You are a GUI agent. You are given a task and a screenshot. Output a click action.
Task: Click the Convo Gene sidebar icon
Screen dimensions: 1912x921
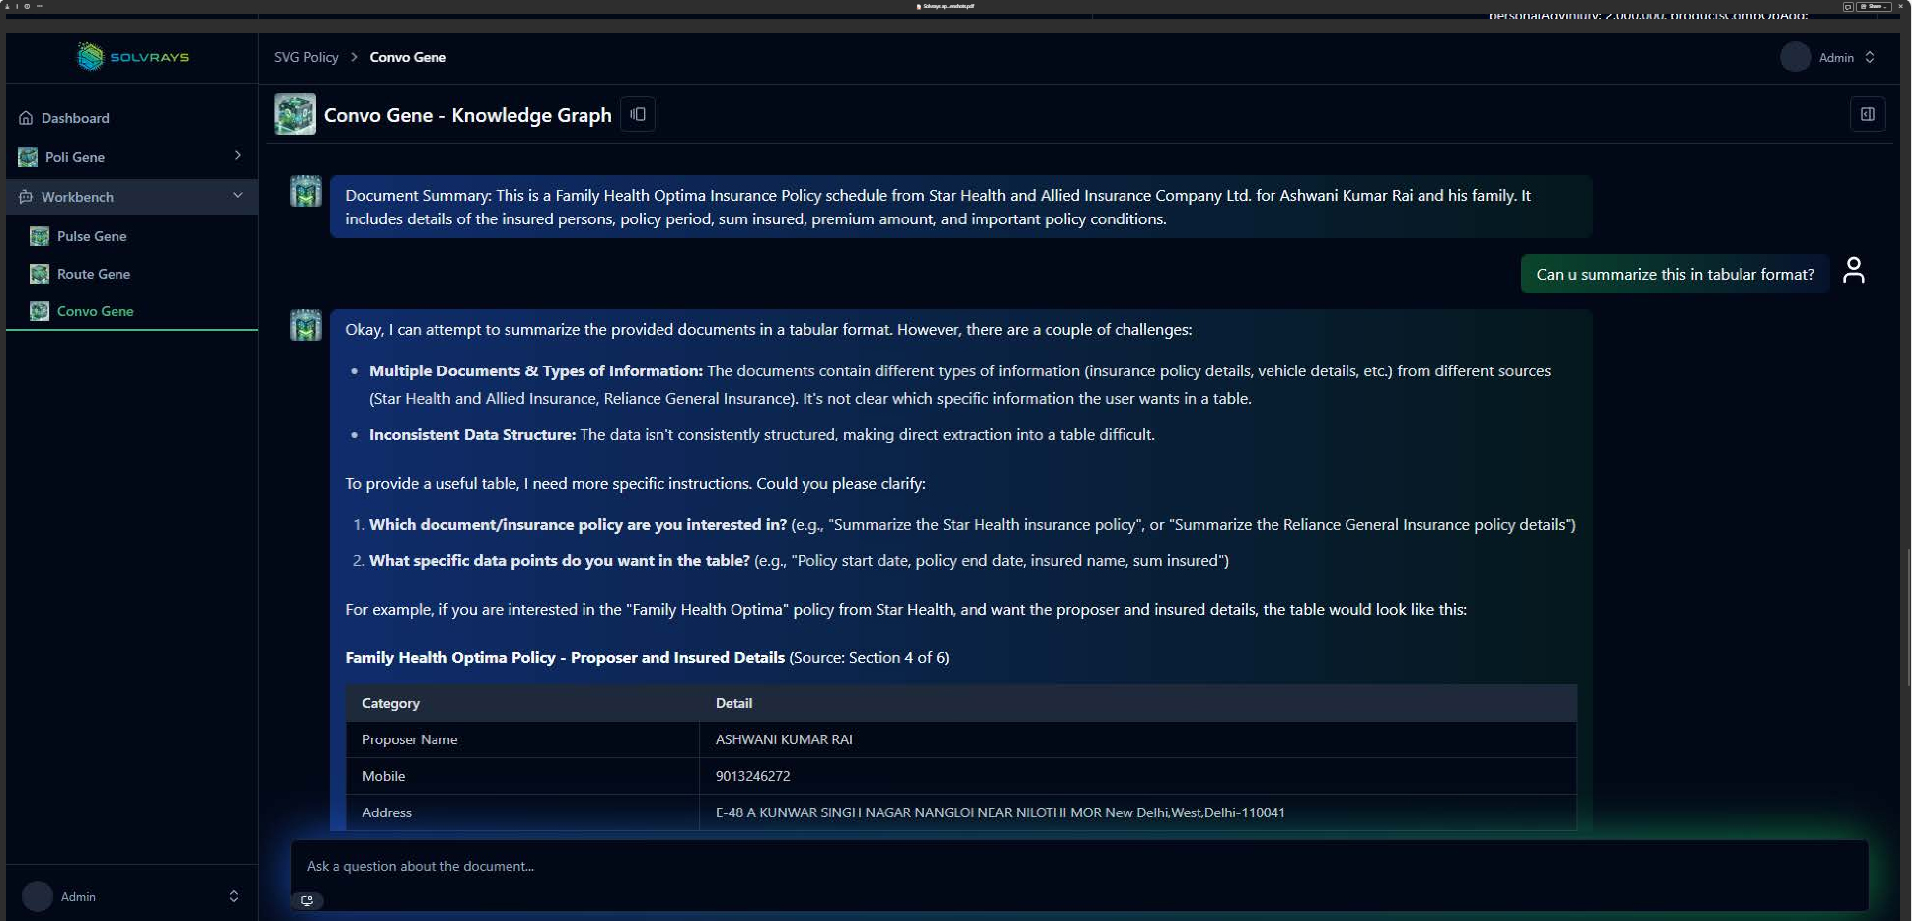(39, 311)
